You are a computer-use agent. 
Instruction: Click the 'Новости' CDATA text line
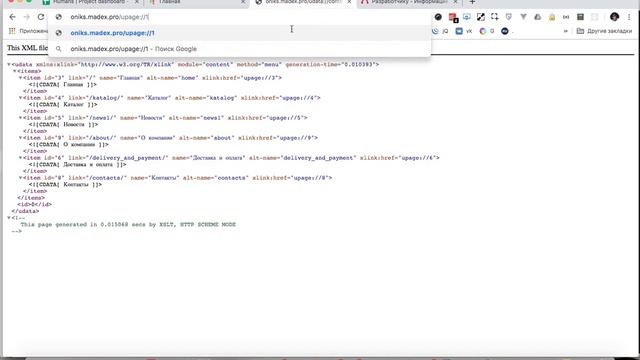tap(63, 124)
